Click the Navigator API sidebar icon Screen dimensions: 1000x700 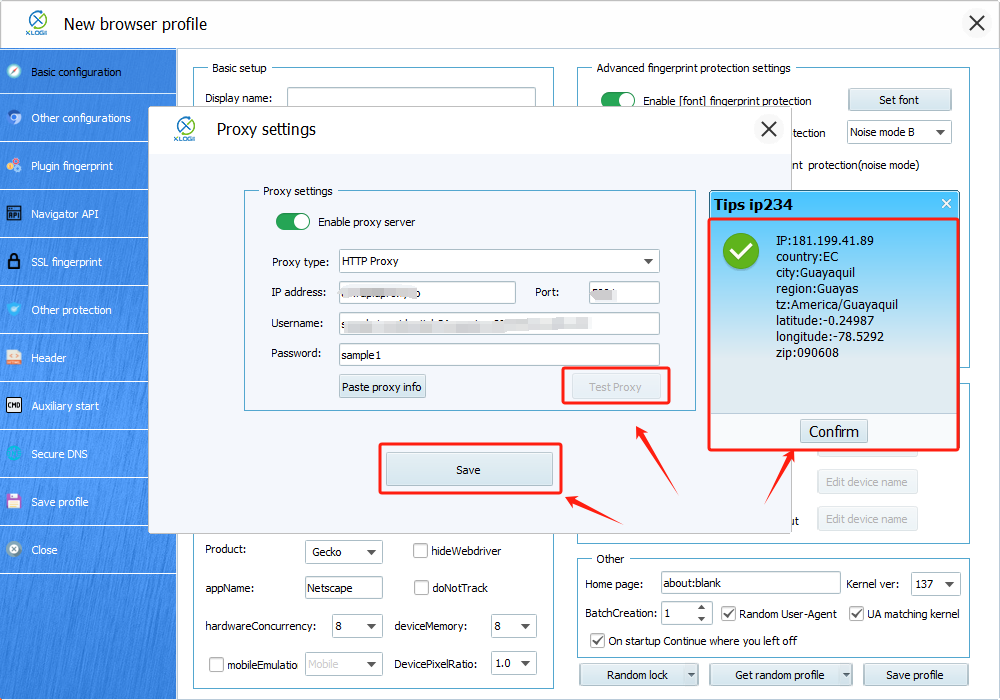pyautogui.click(x=14, y=214)
